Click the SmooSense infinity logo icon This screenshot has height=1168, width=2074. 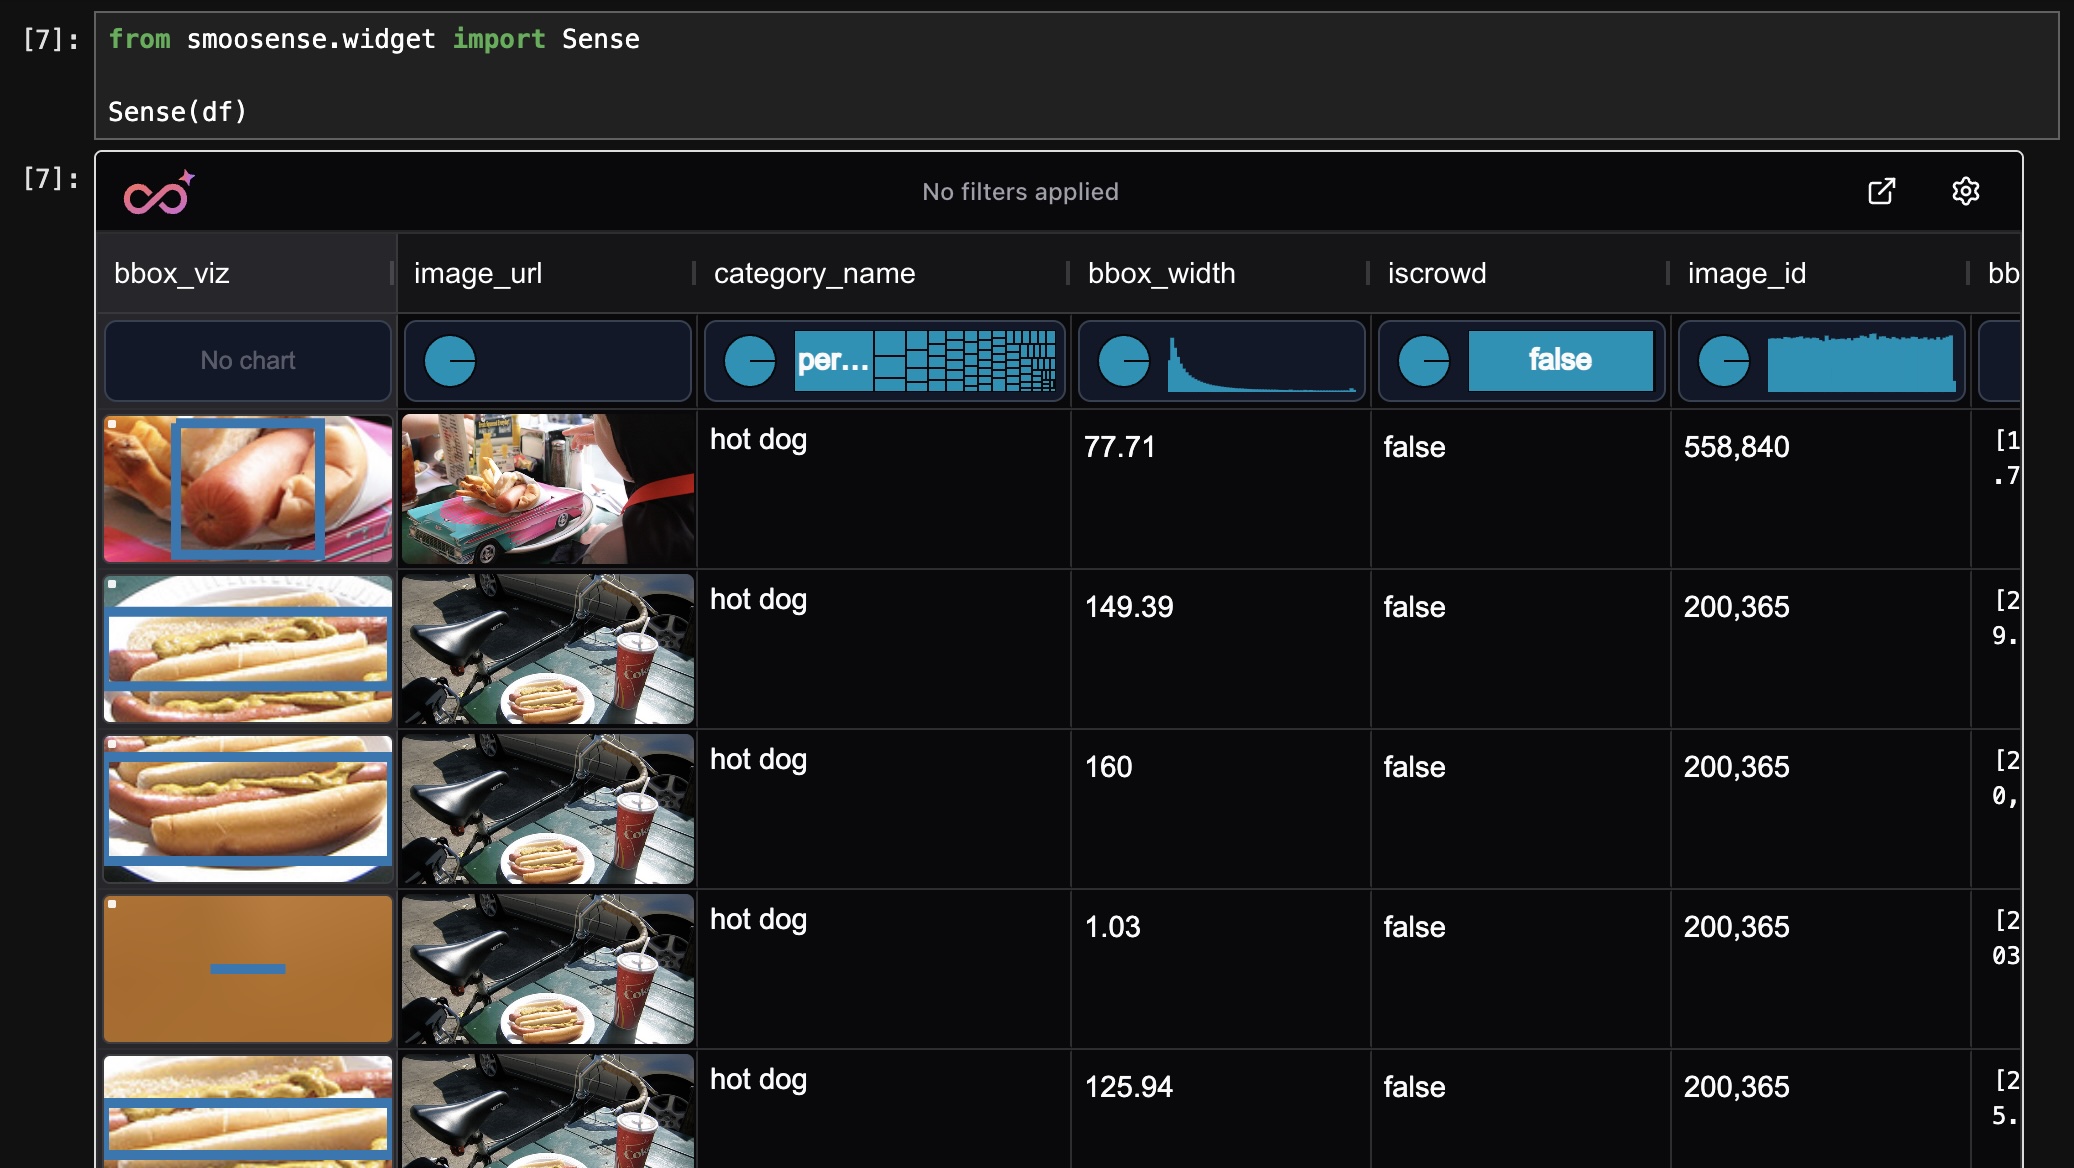(x=157, y=193)
